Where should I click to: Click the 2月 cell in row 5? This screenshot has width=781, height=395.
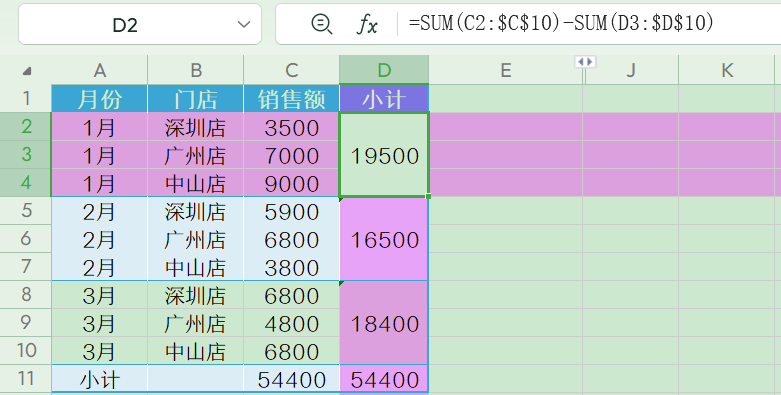pyautogui.click(x=100, y=211)
